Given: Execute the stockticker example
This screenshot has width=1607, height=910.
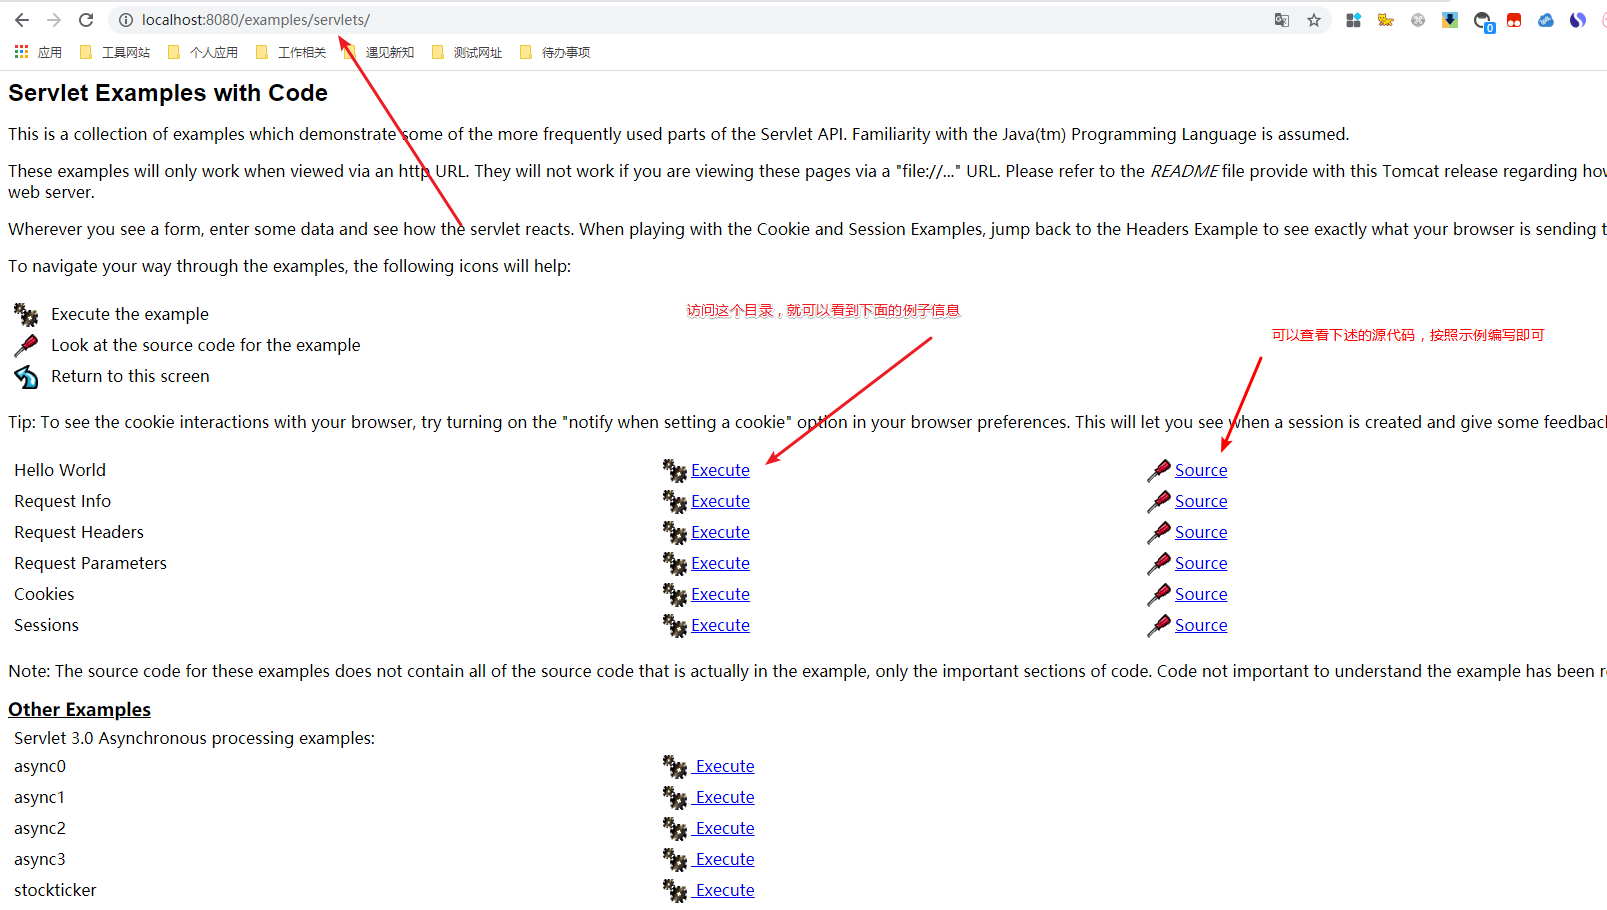Looking at the screenshot, I should (725, 890).
